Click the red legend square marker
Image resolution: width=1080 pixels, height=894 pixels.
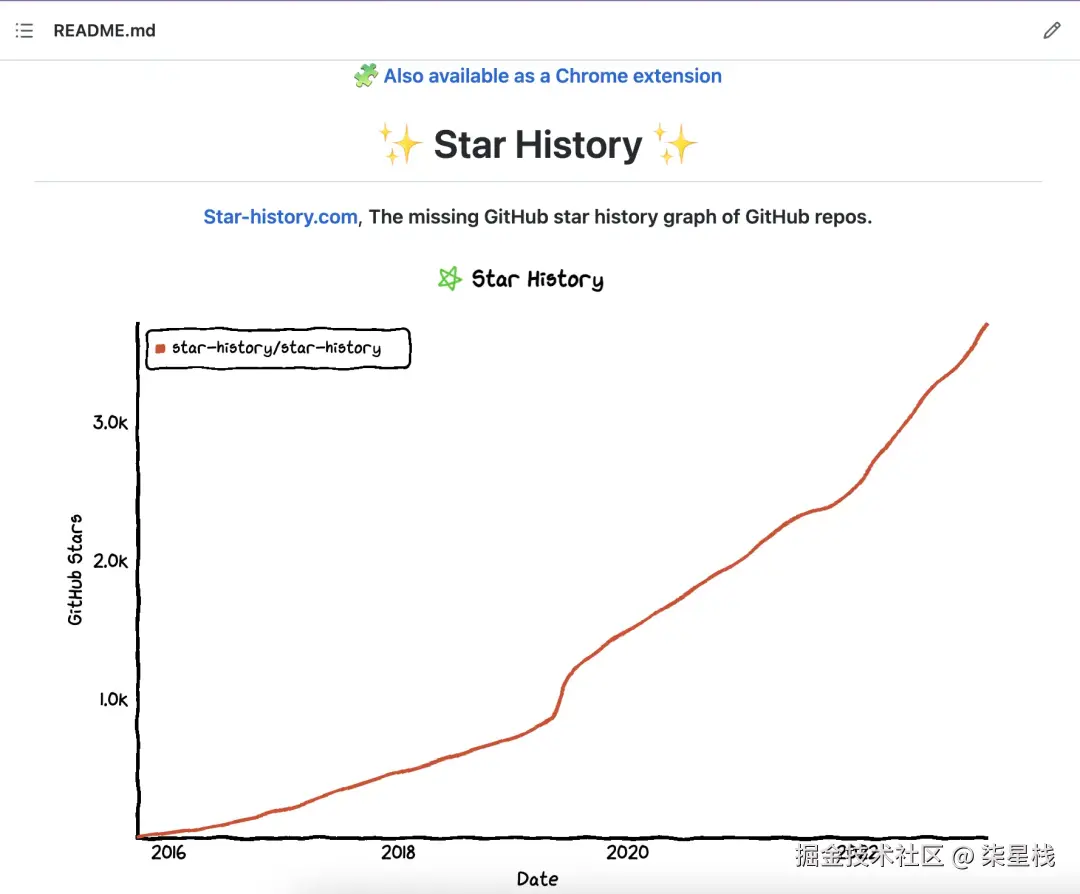[159, 348]
